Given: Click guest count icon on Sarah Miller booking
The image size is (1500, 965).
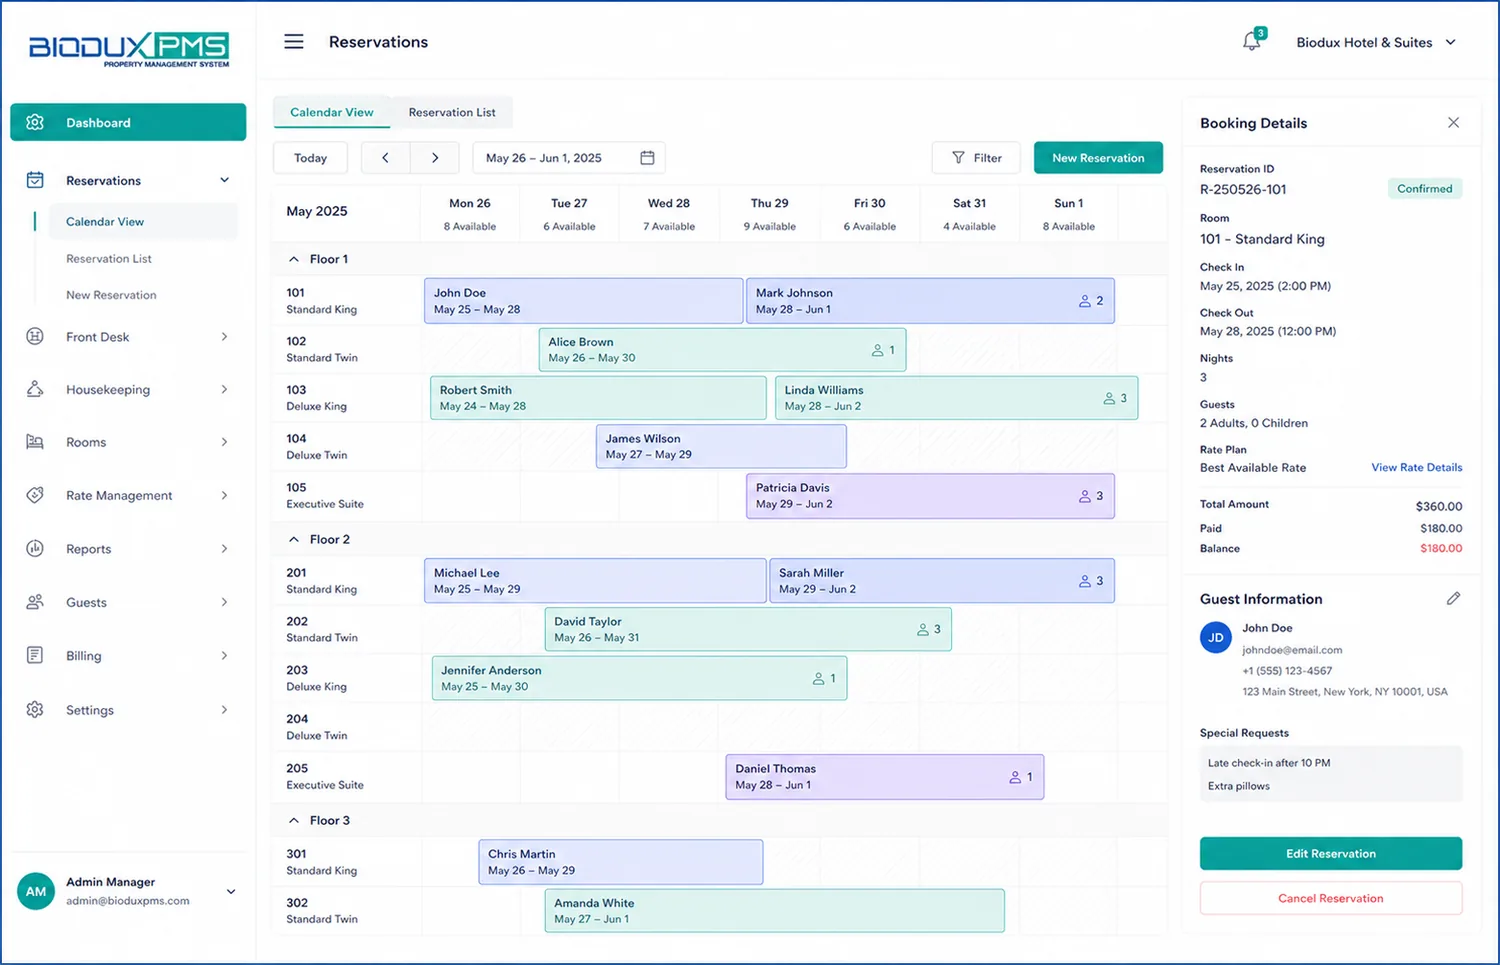Looking at the screenshot, I should (x=1085, y=581).
